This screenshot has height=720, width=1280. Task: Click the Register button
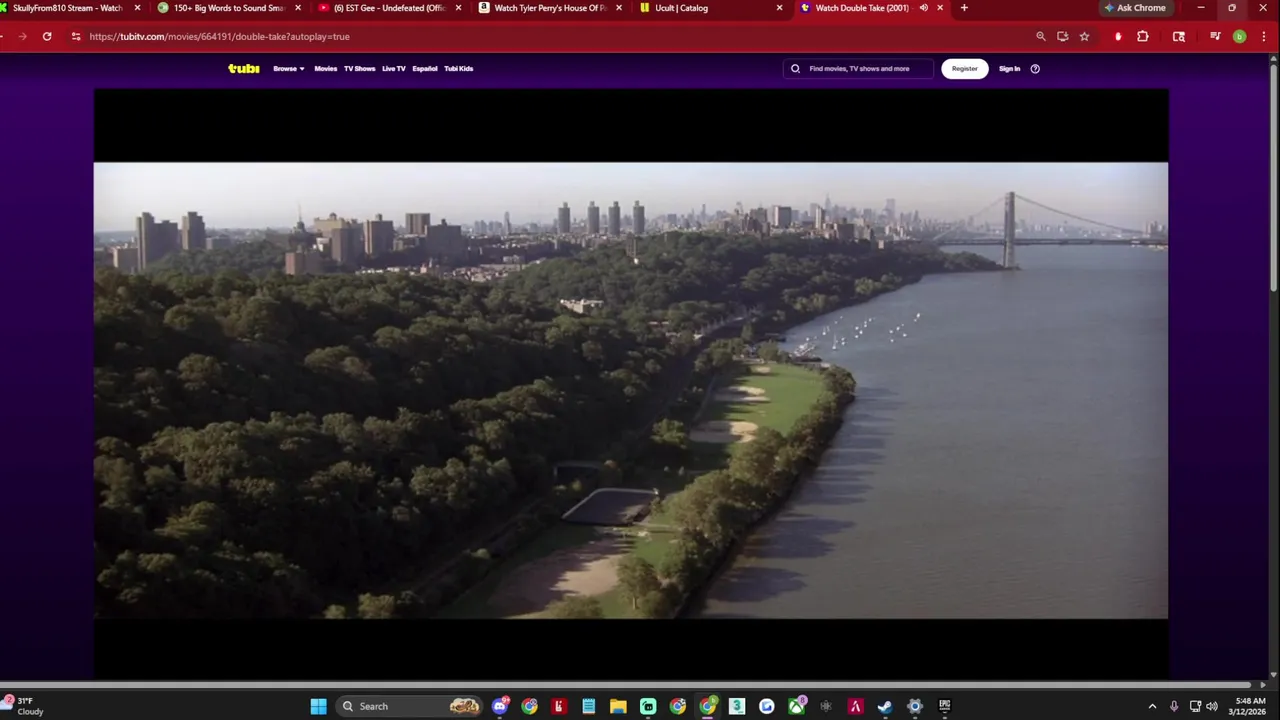[964, 69]
